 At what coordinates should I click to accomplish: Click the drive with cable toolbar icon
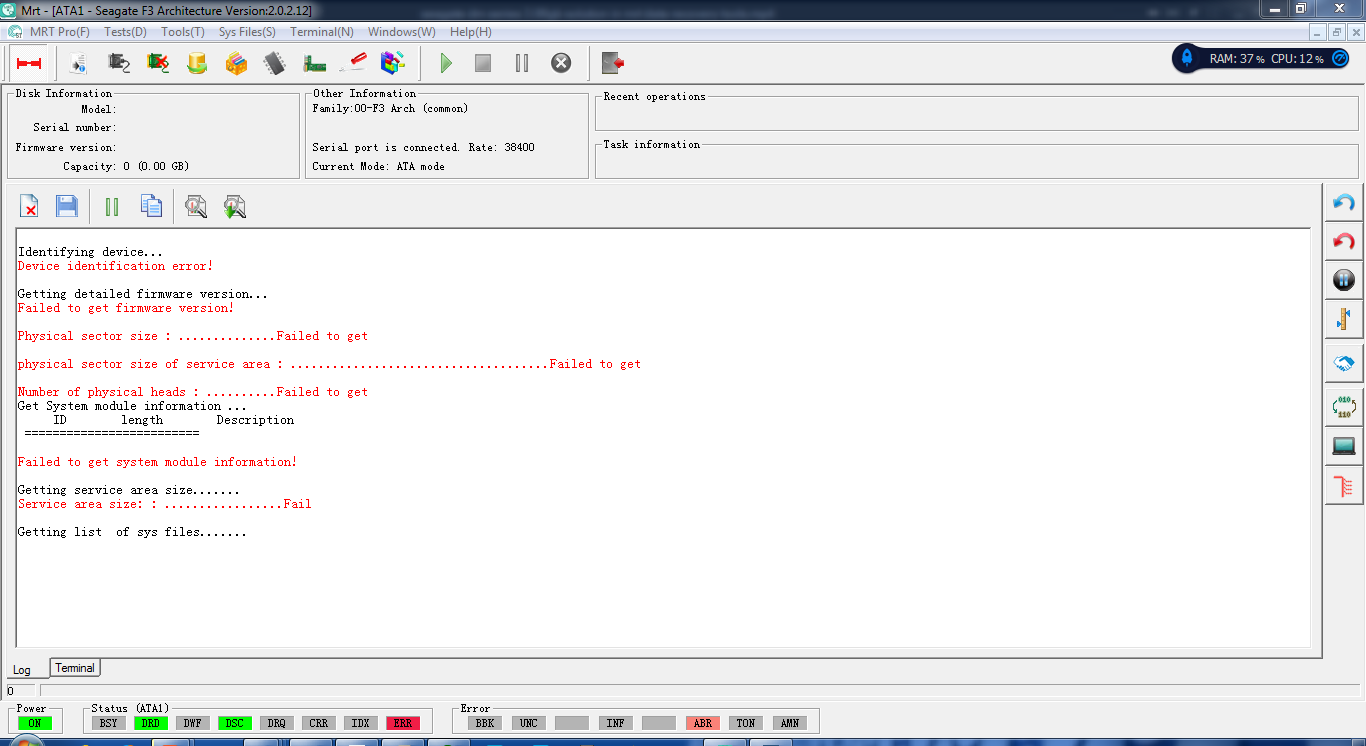(118, 63)
